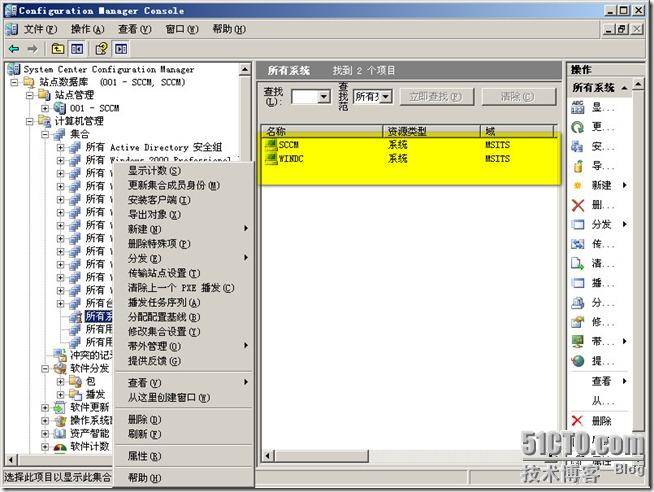This screenshot has width=654, height=492.
Task: Choose 刷新(F) in context menu
Action: [184, 434]
